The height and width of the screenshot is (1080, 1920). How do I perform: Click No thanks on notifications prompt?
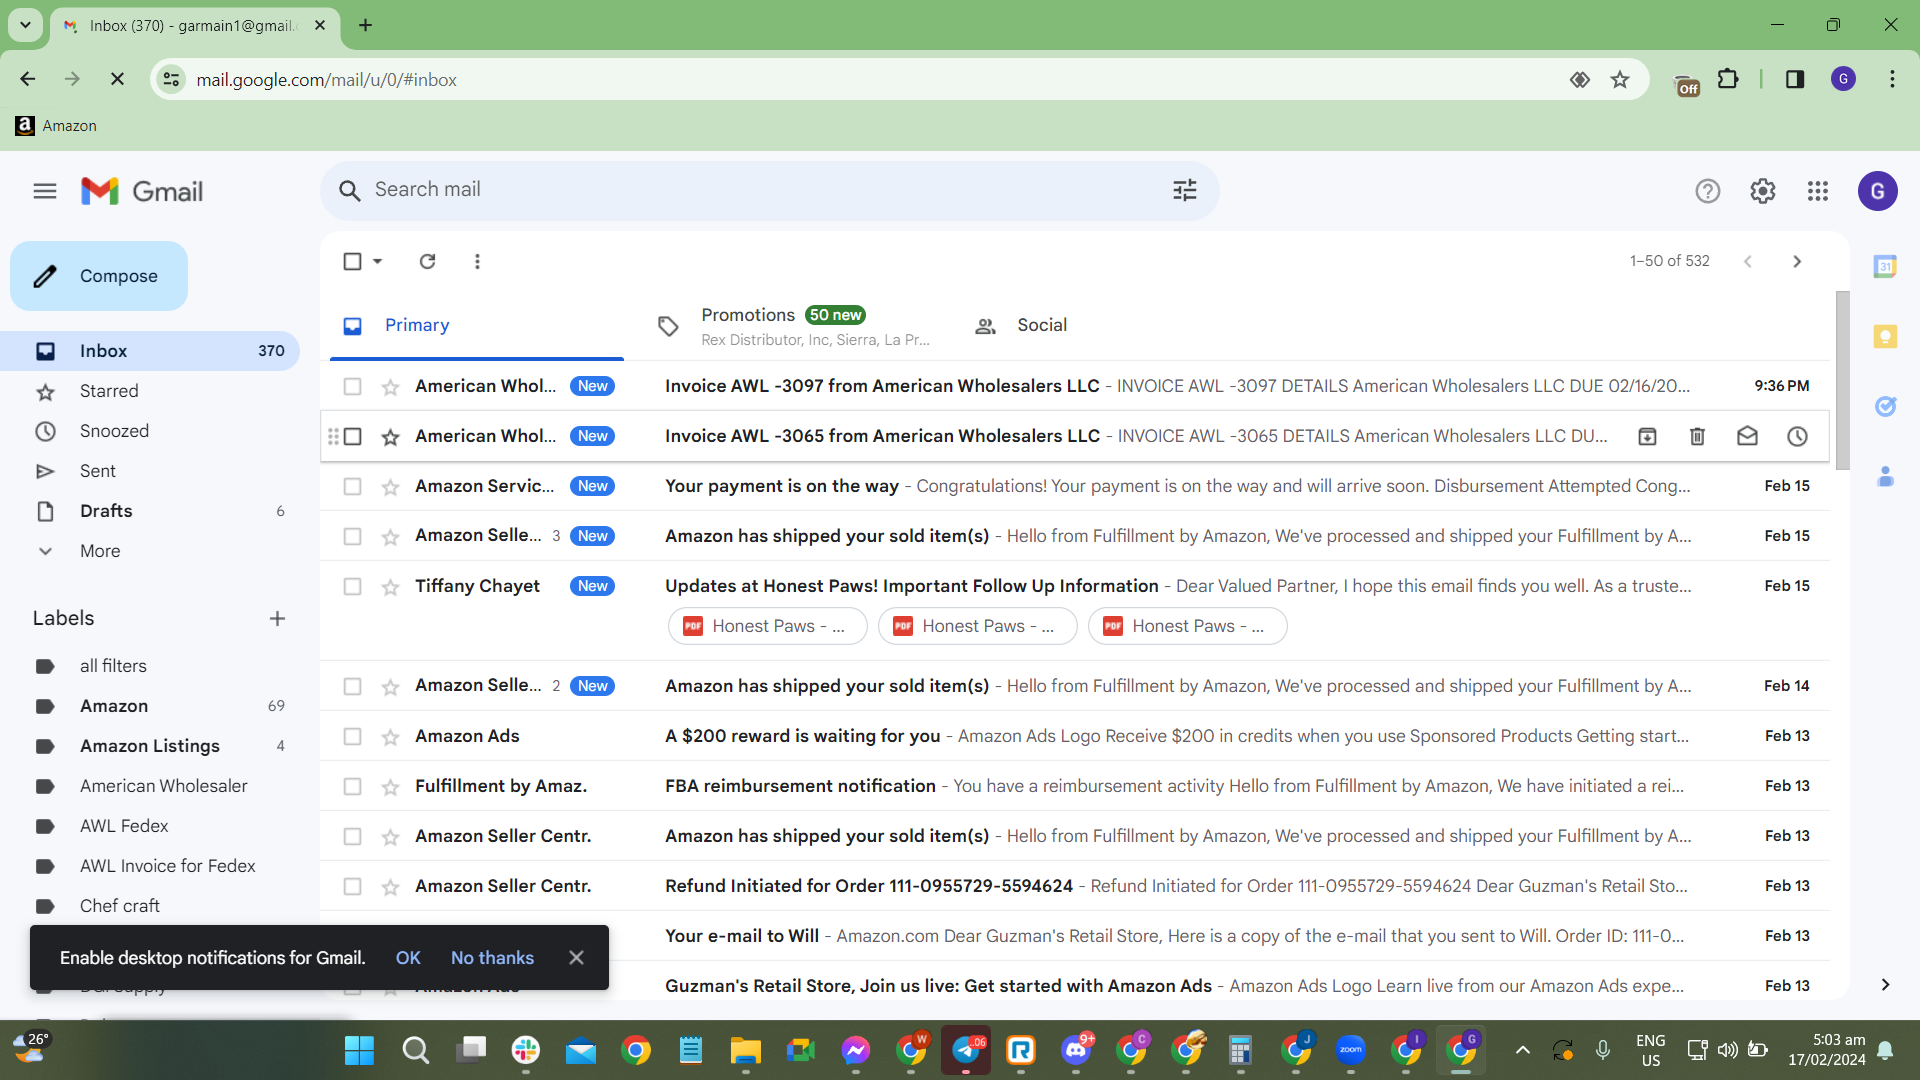[x=492, y=958]
